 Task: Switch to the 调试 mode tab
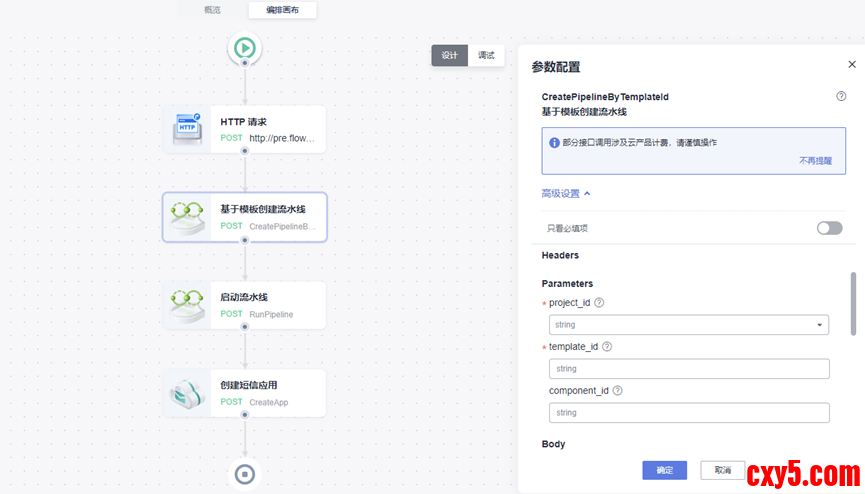tap(486, 56)
